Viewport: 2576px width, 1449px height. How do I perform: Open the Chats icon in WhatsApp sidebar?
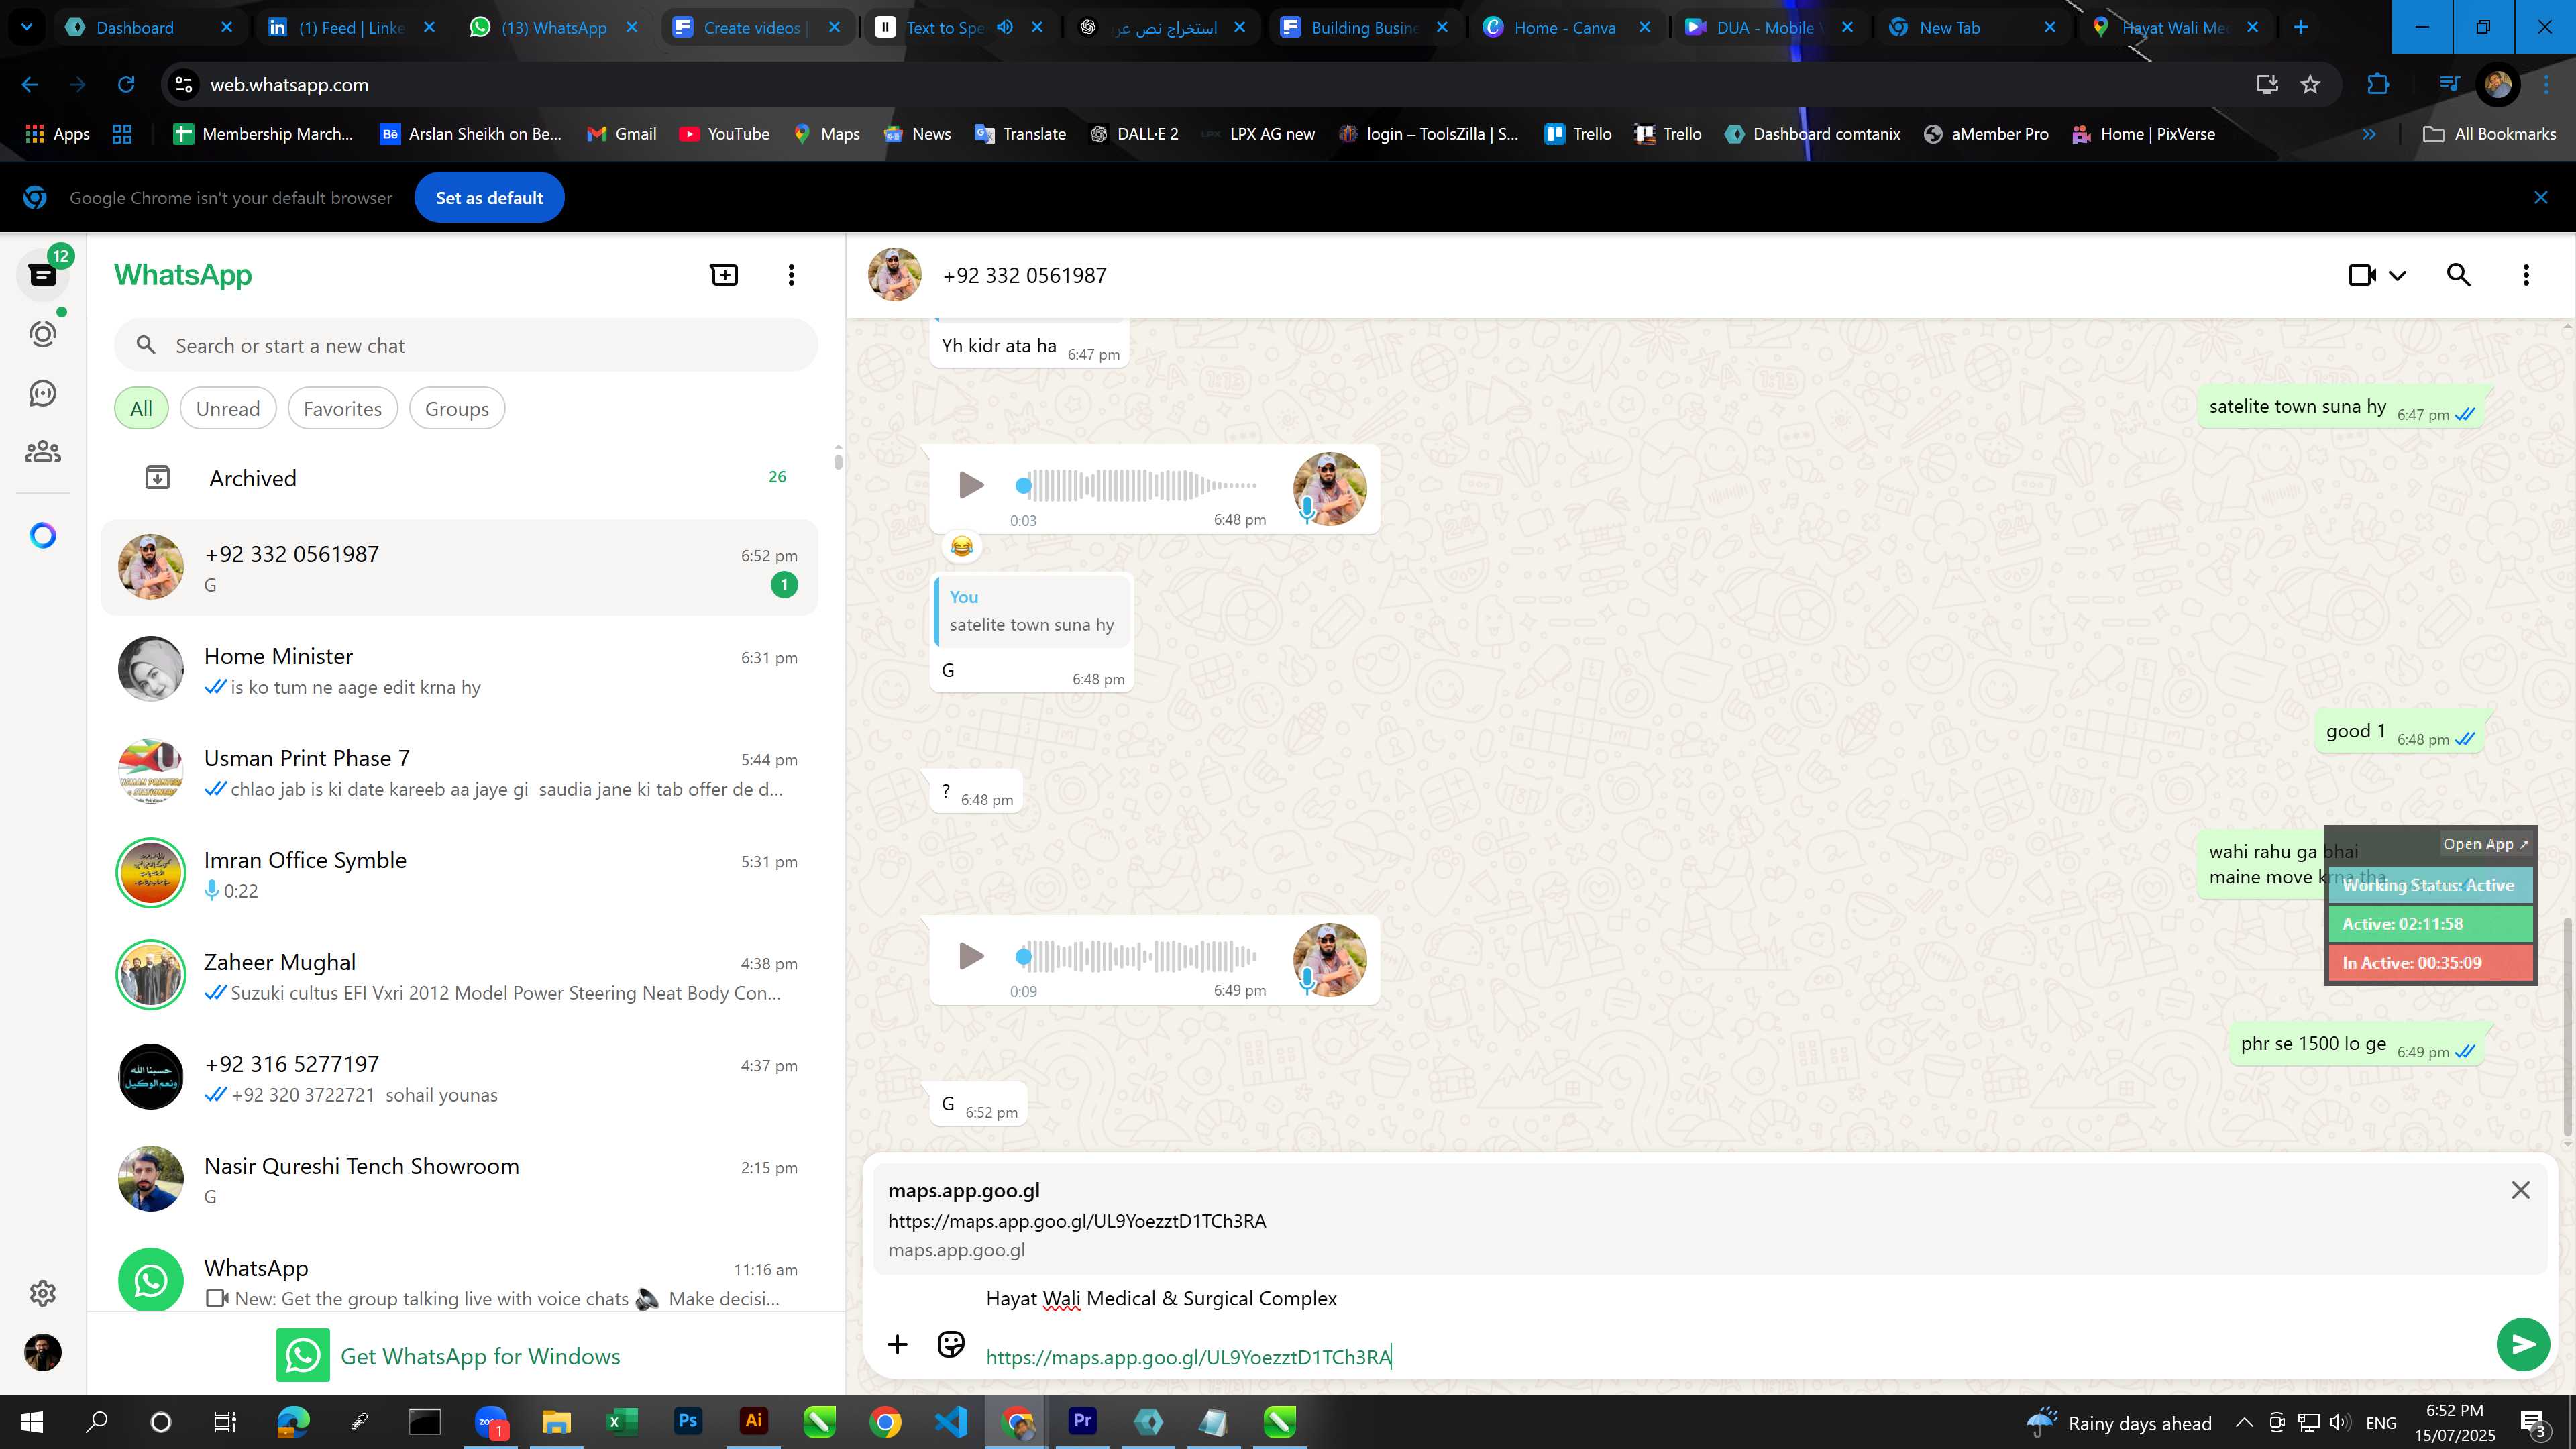point(42,275)
